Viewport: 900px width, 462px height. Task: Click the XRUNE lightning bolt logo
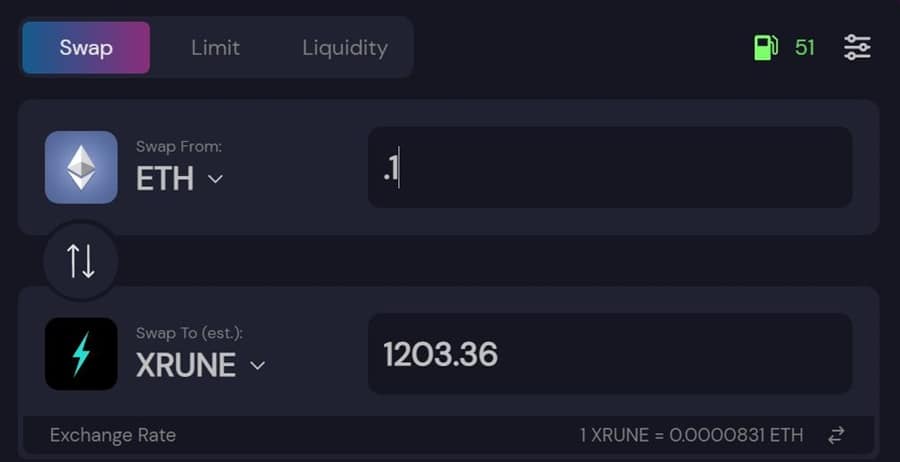[81, 354]
